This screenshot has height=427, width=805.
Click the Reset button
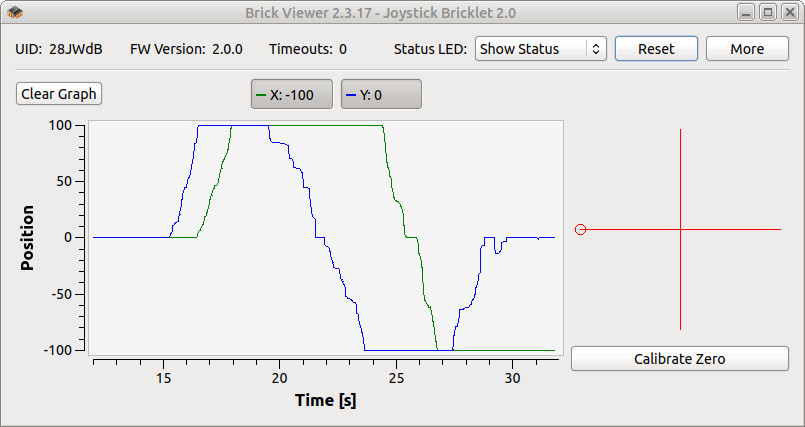[656, 49]
